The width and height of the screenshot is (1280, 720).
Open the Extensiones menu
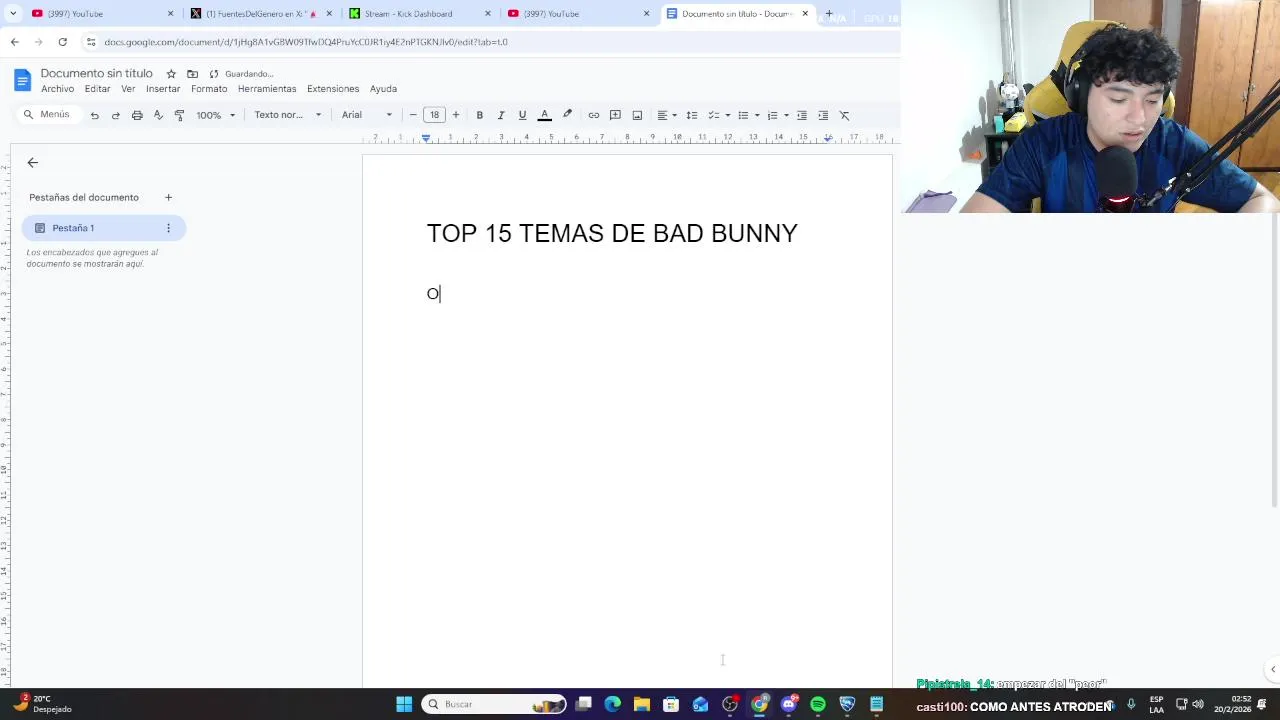tap(333, 89)
